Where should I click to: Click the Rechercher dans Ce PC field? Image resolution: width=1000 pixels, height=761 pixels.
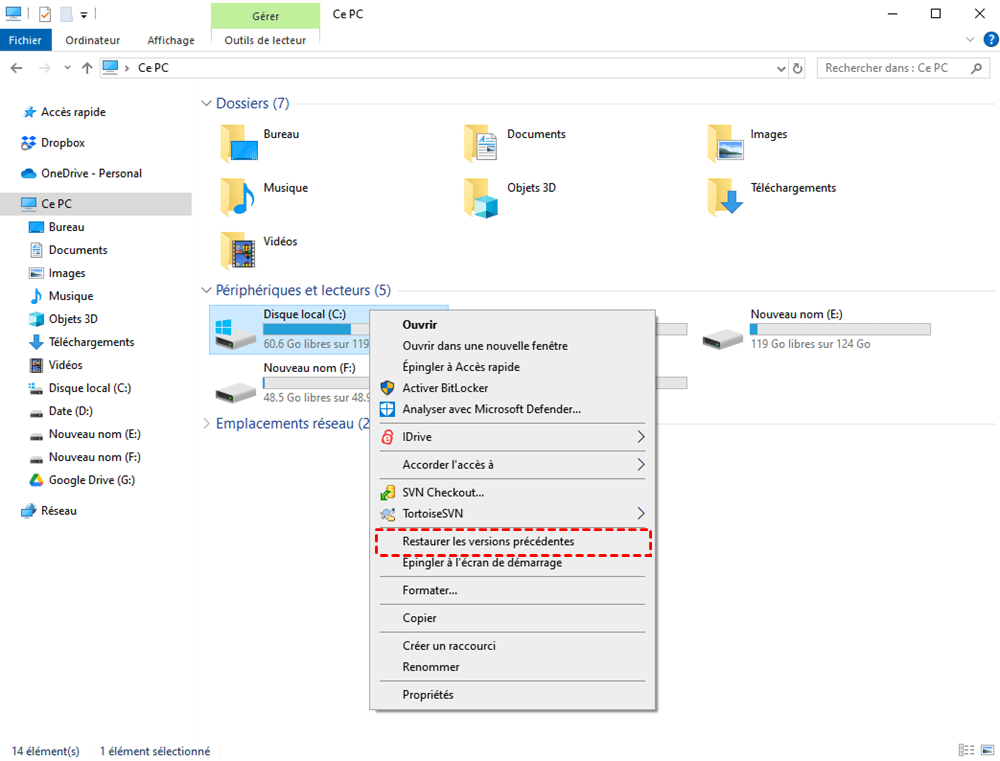(890, 68)
